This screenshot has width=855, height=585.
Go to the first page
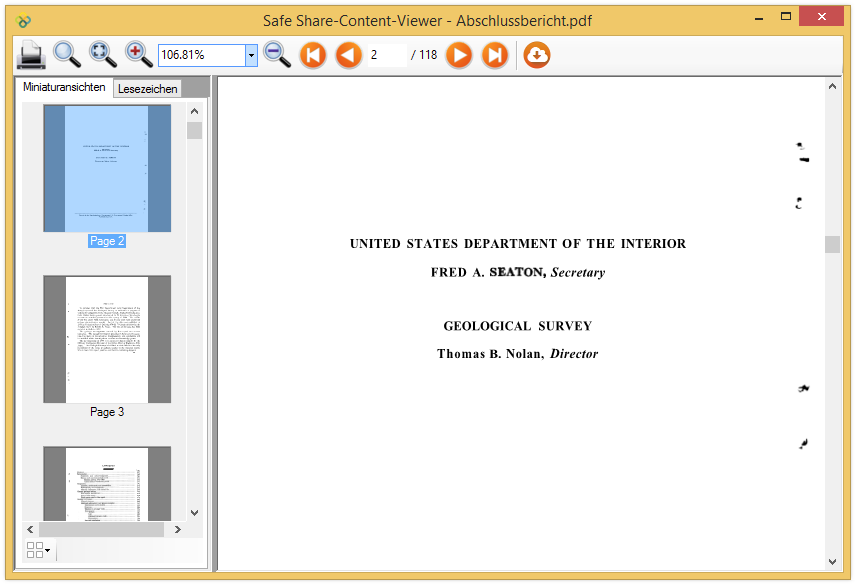pos(313,55)
